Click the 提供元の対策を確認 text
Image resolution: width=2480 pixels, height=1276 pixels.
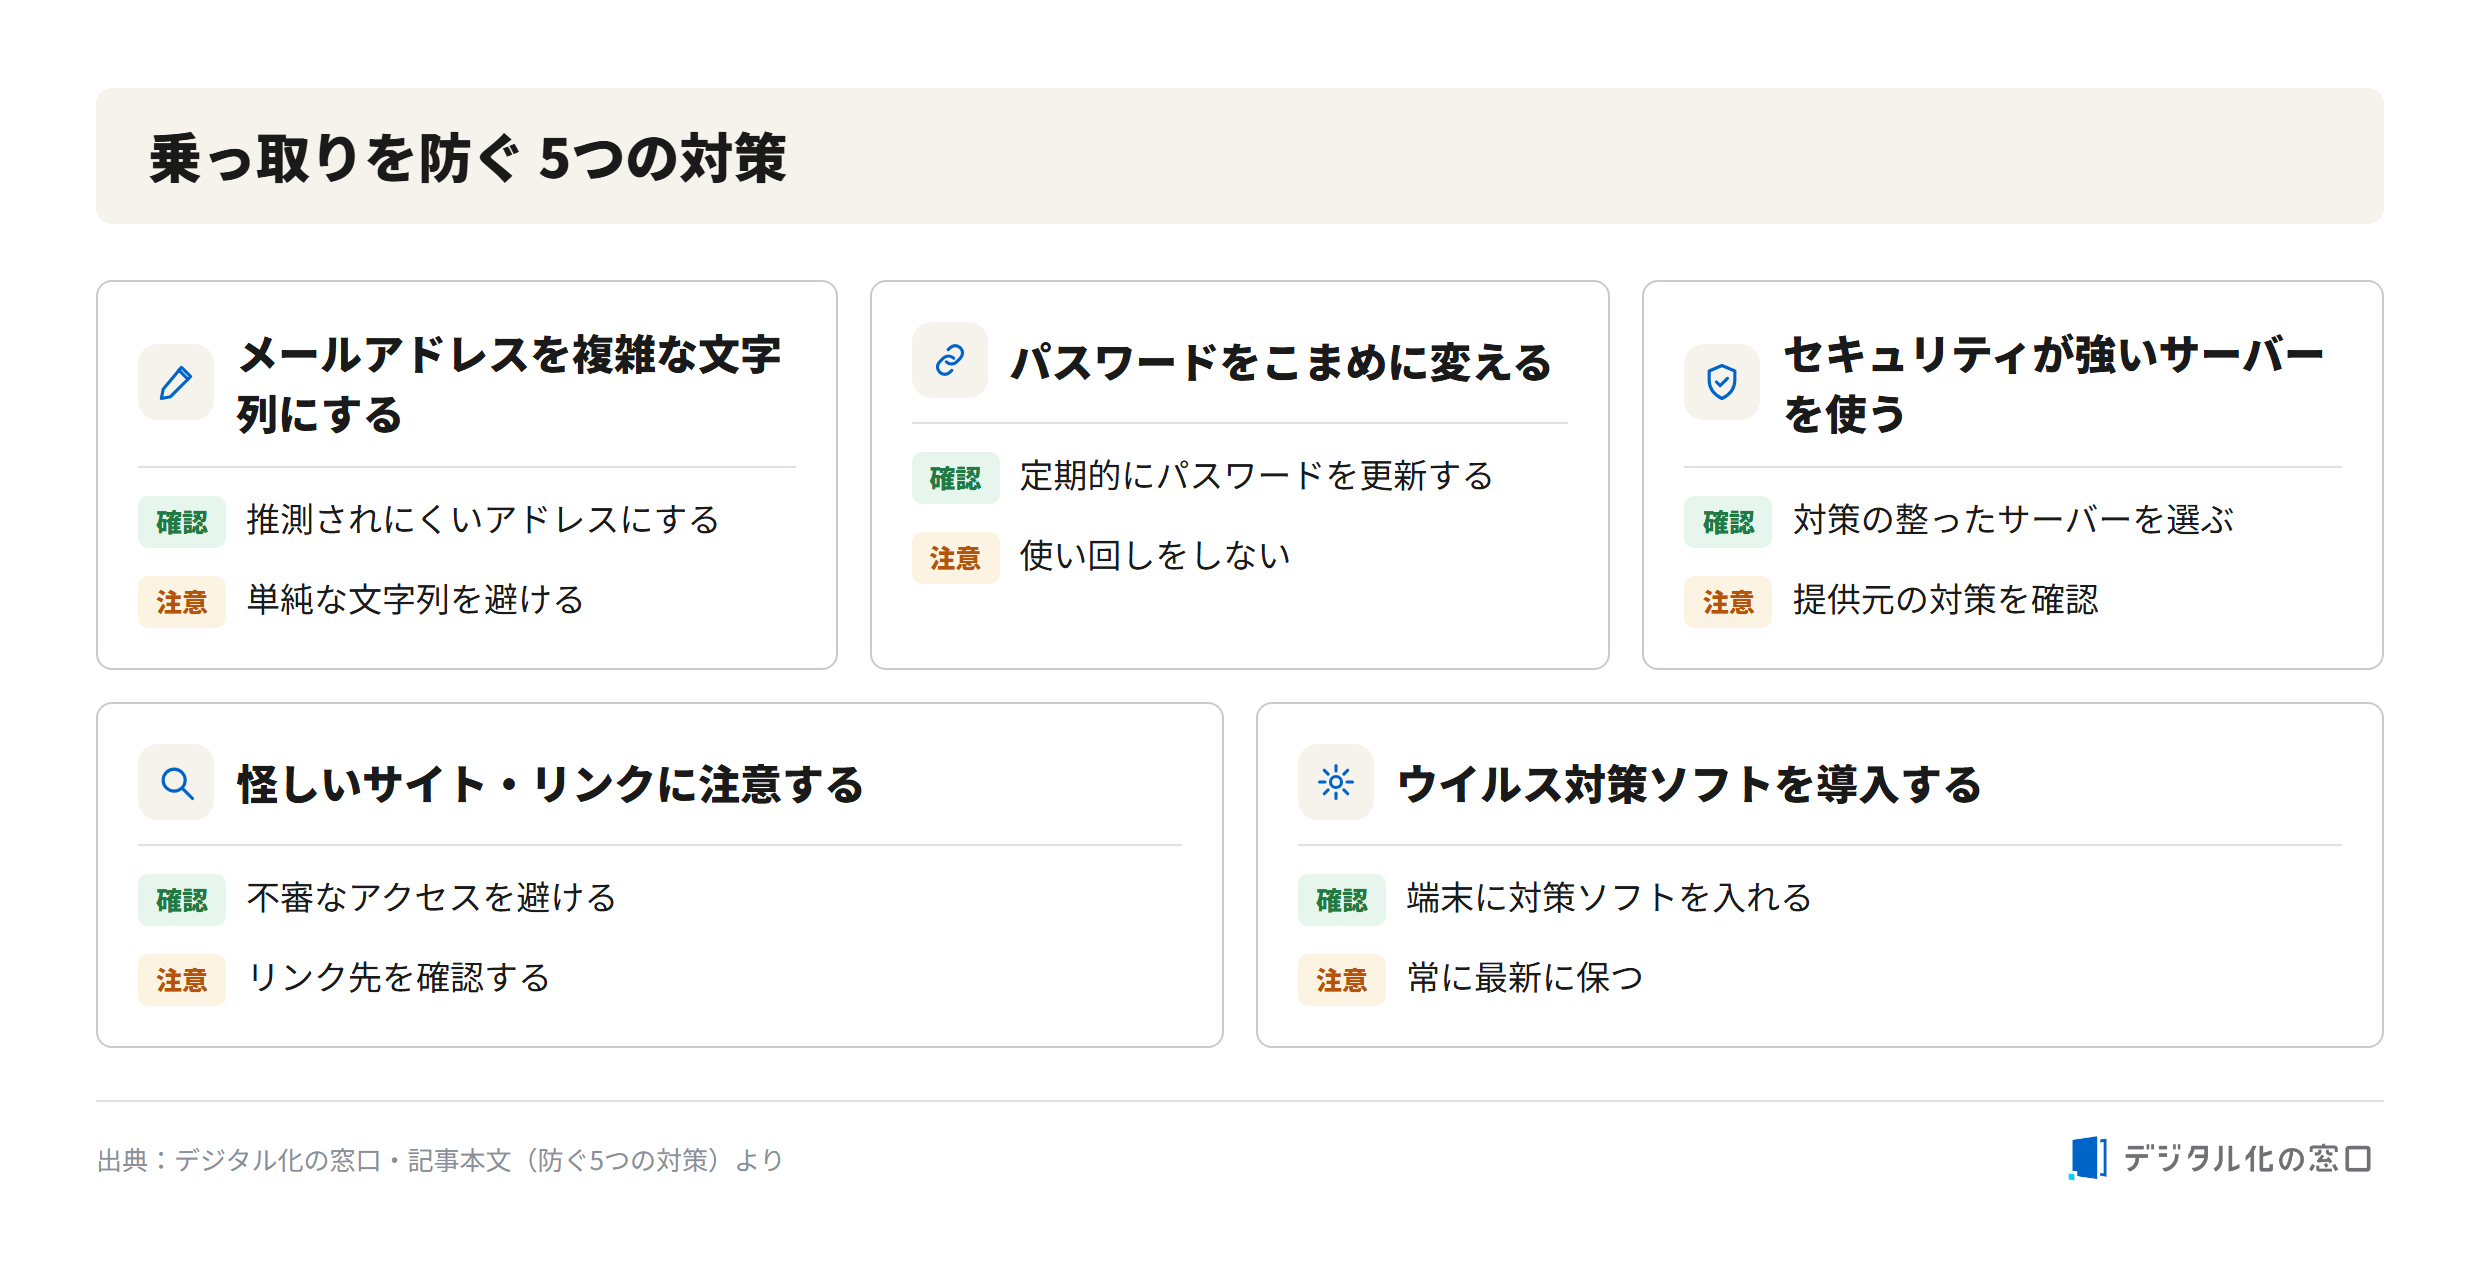[1945, 600]
